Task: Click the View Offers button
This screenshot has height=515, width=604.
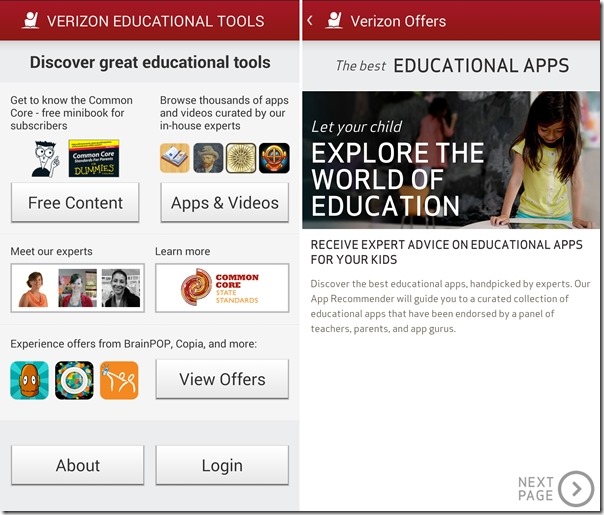Action: (x=222, y=379)
